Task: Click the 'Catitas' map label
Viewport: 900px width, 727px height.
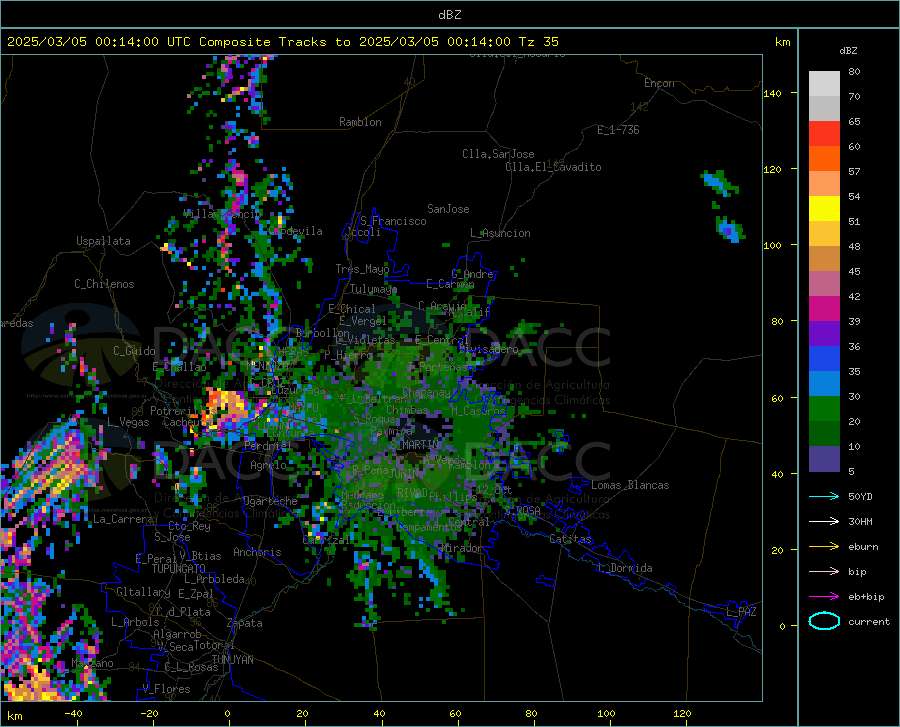Action: point(570,539)
